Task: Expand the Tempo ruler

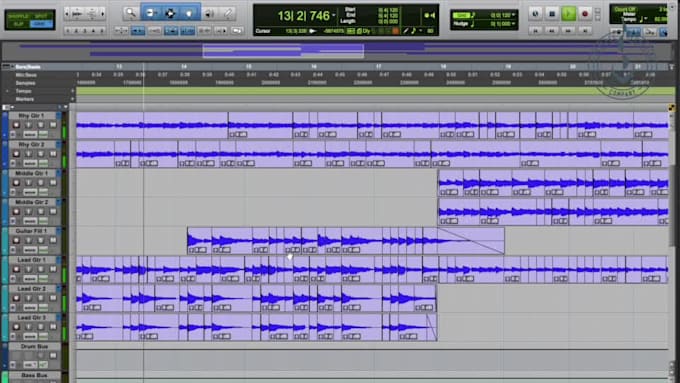Action: point(7,91)
